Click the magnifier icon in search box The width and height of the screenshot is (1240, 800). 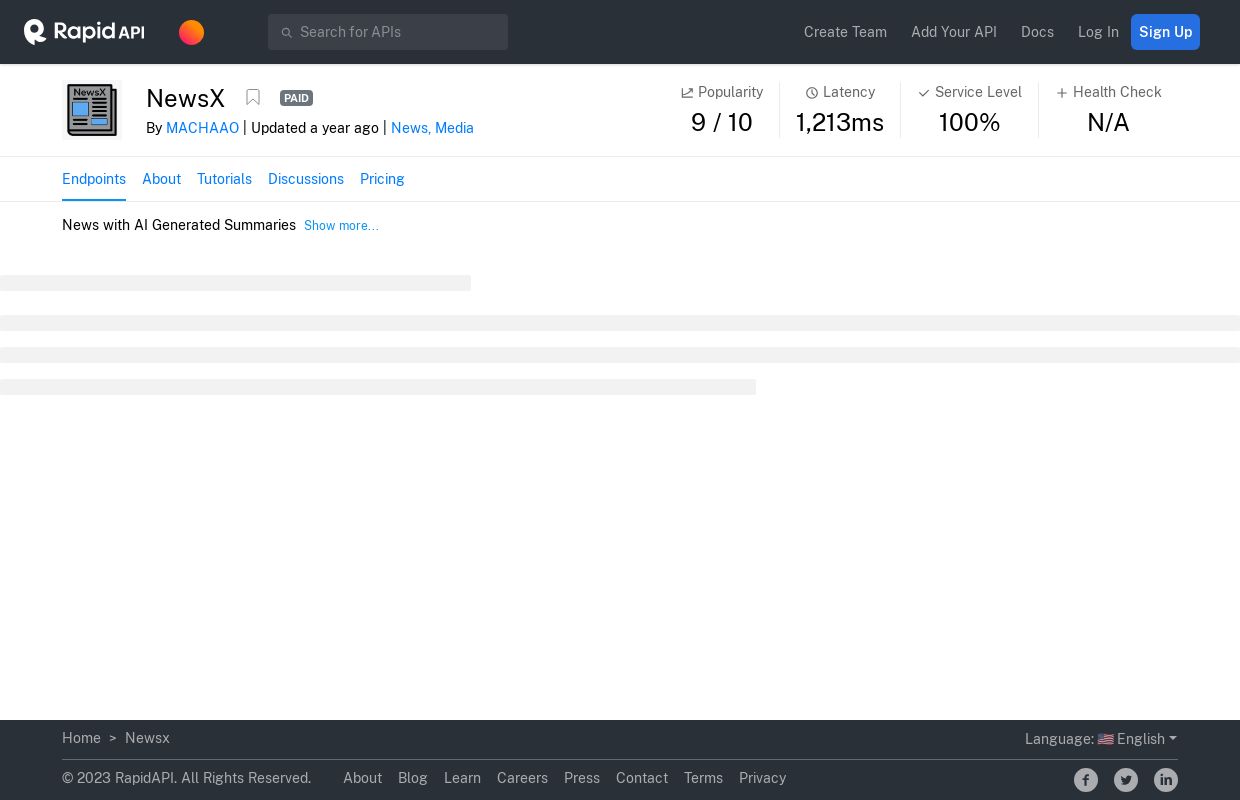[x=286, y=32]
